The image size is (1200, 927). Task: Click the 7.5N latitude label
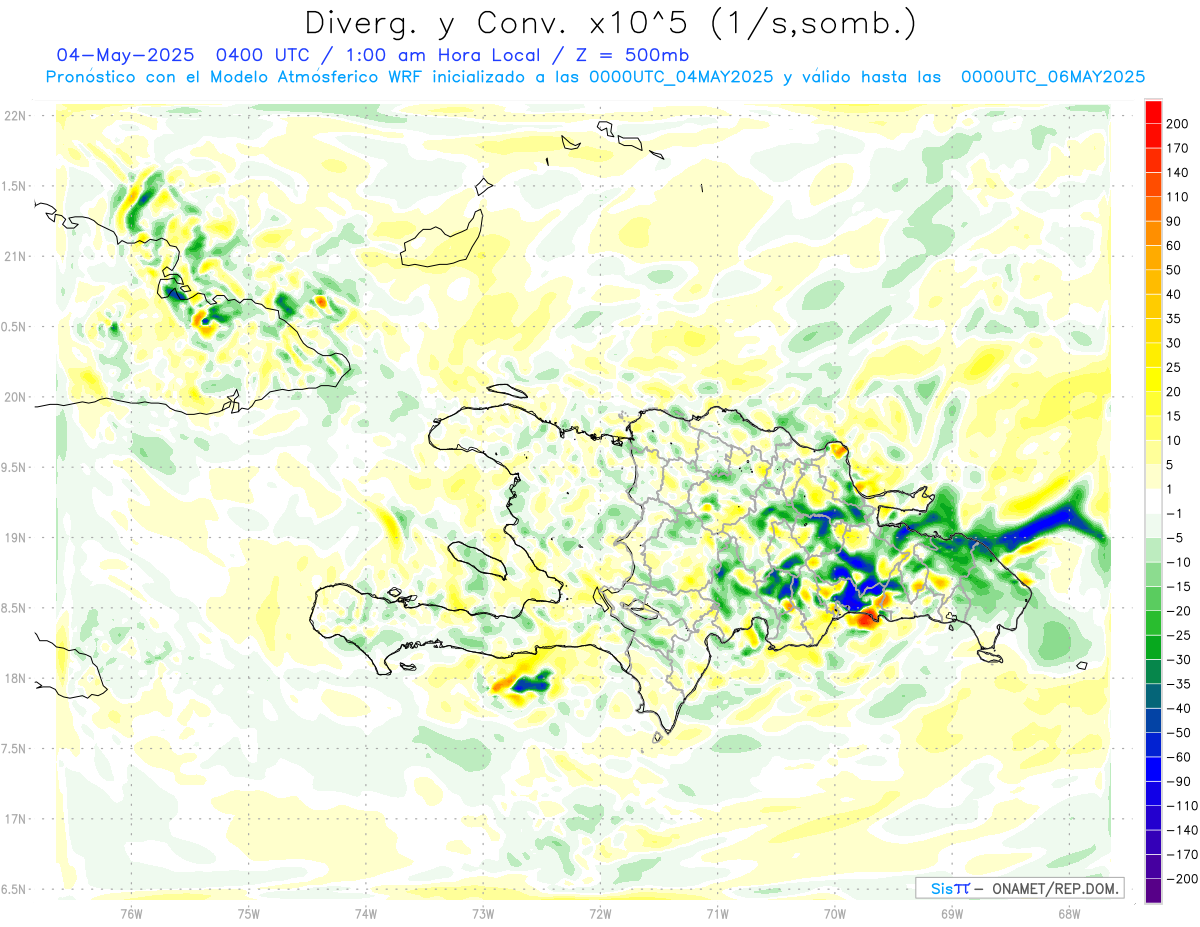pyautogui.click(x=13, y=750)
